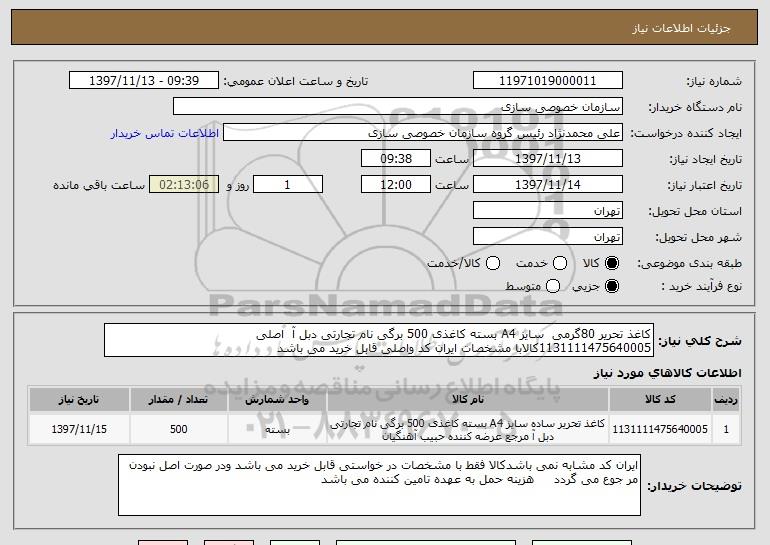The image size is (770, 545).
Task: Click the شماره نیاز label
Action: (x=714, y=81)
